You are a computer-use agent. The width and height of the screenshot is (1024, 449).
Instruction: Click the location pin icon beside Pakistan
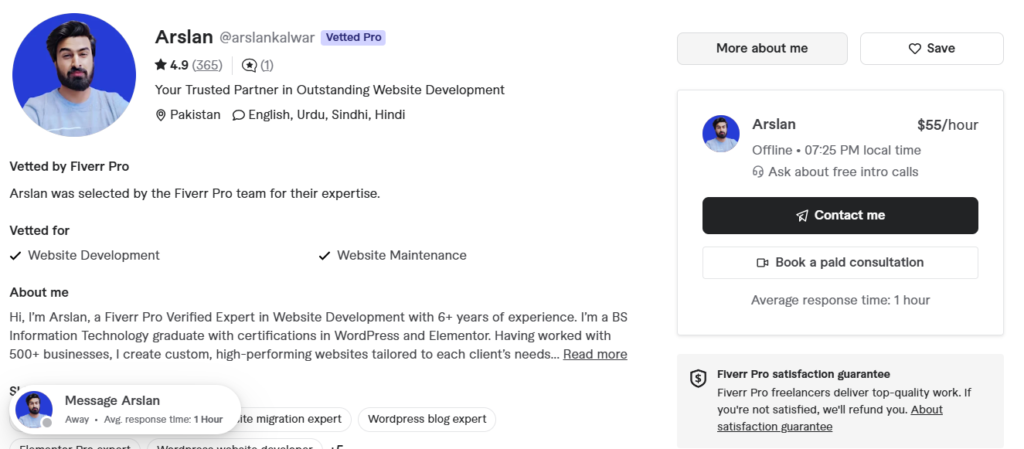tap(161, 115)
